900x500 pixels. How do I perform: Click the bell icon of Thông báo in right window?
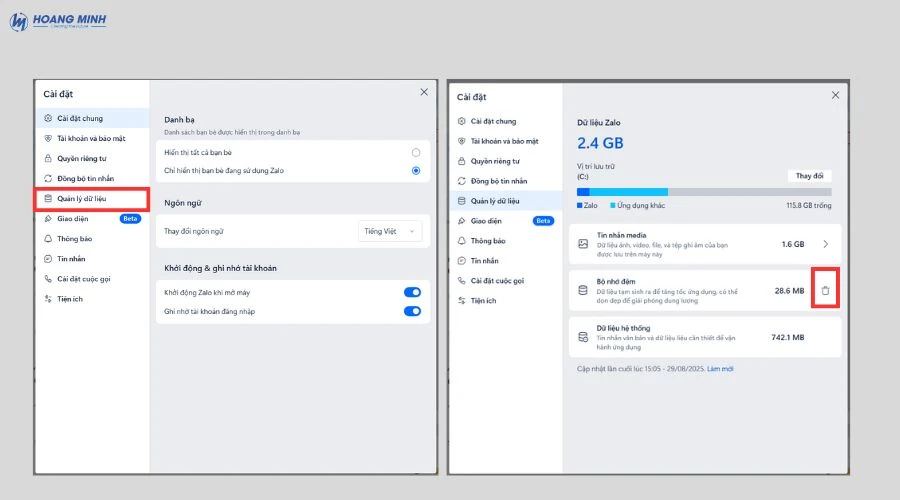click(461, 241)
